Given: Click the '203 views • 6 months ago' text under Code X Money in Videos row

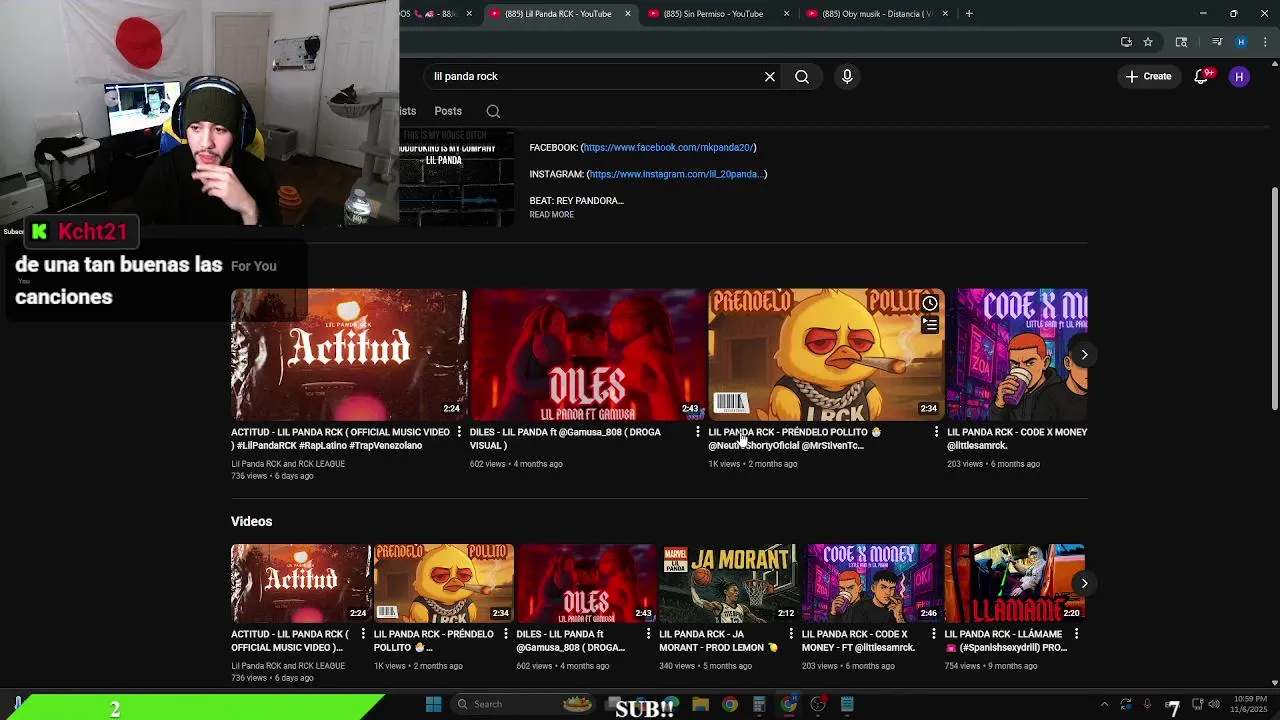Looking at the screenshot, I should click(848, 666).
